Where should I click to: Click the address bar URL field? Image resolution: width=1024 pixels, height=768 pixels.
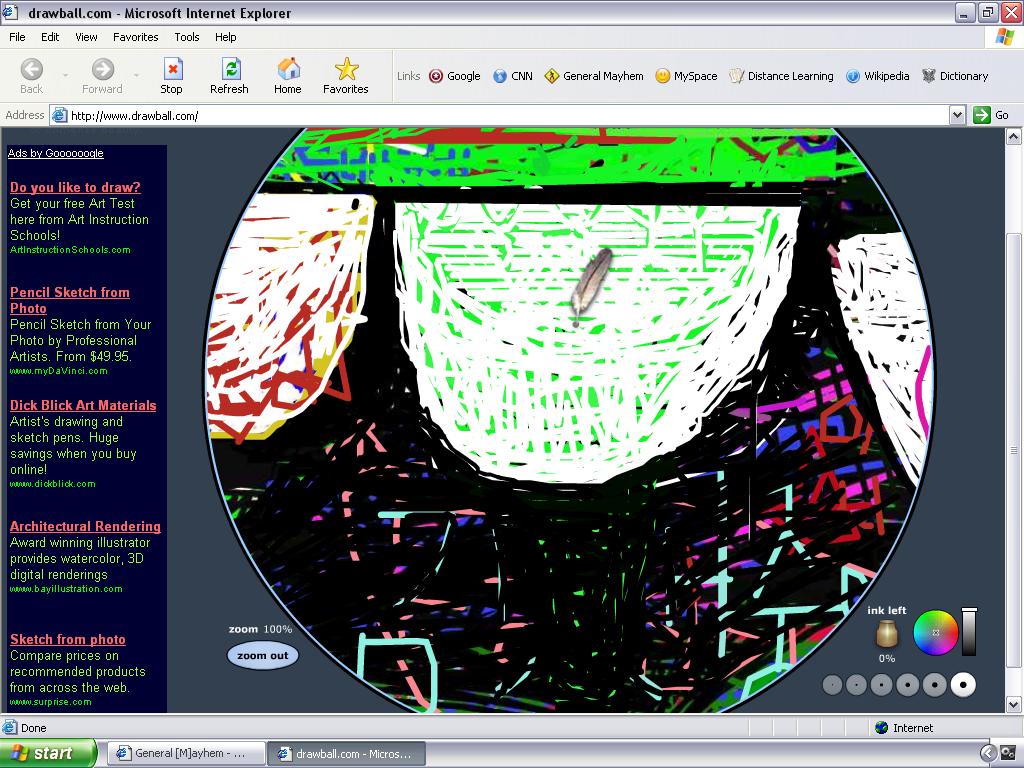click(500, 116)
